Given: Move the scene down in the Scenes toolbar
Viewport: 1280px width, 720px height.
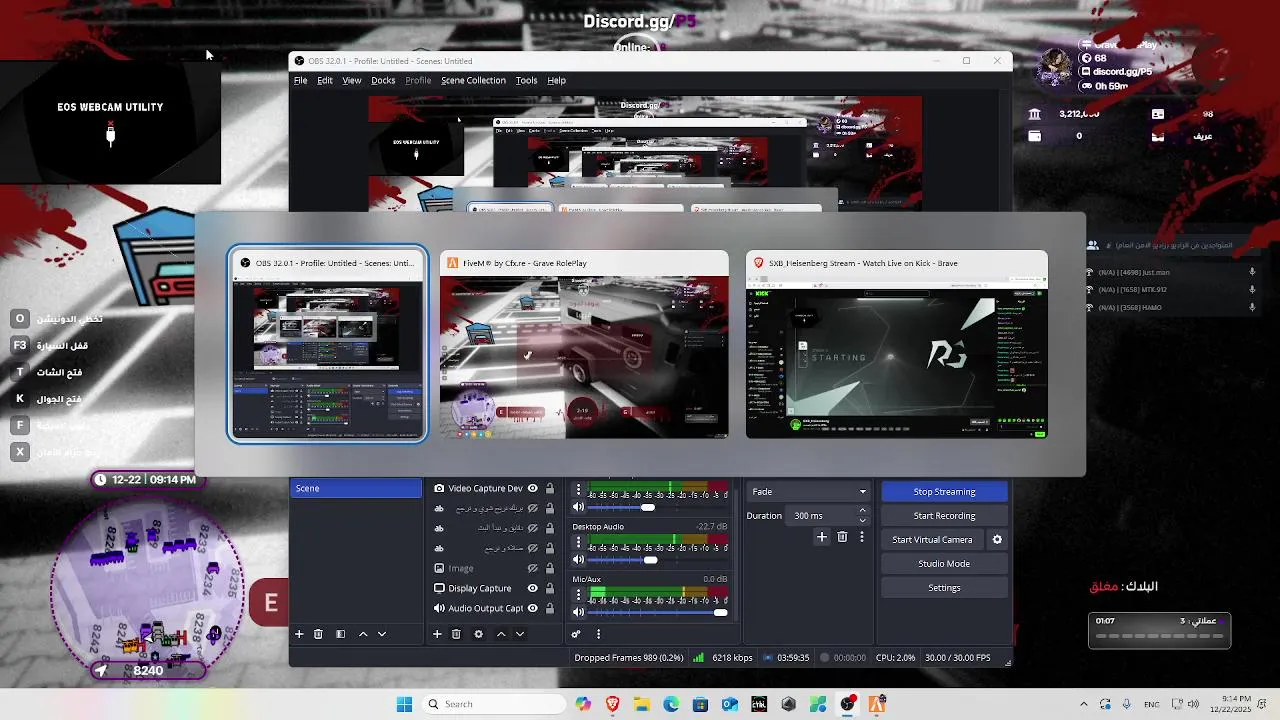Looking at the screenshot, I should pos(382,634).
